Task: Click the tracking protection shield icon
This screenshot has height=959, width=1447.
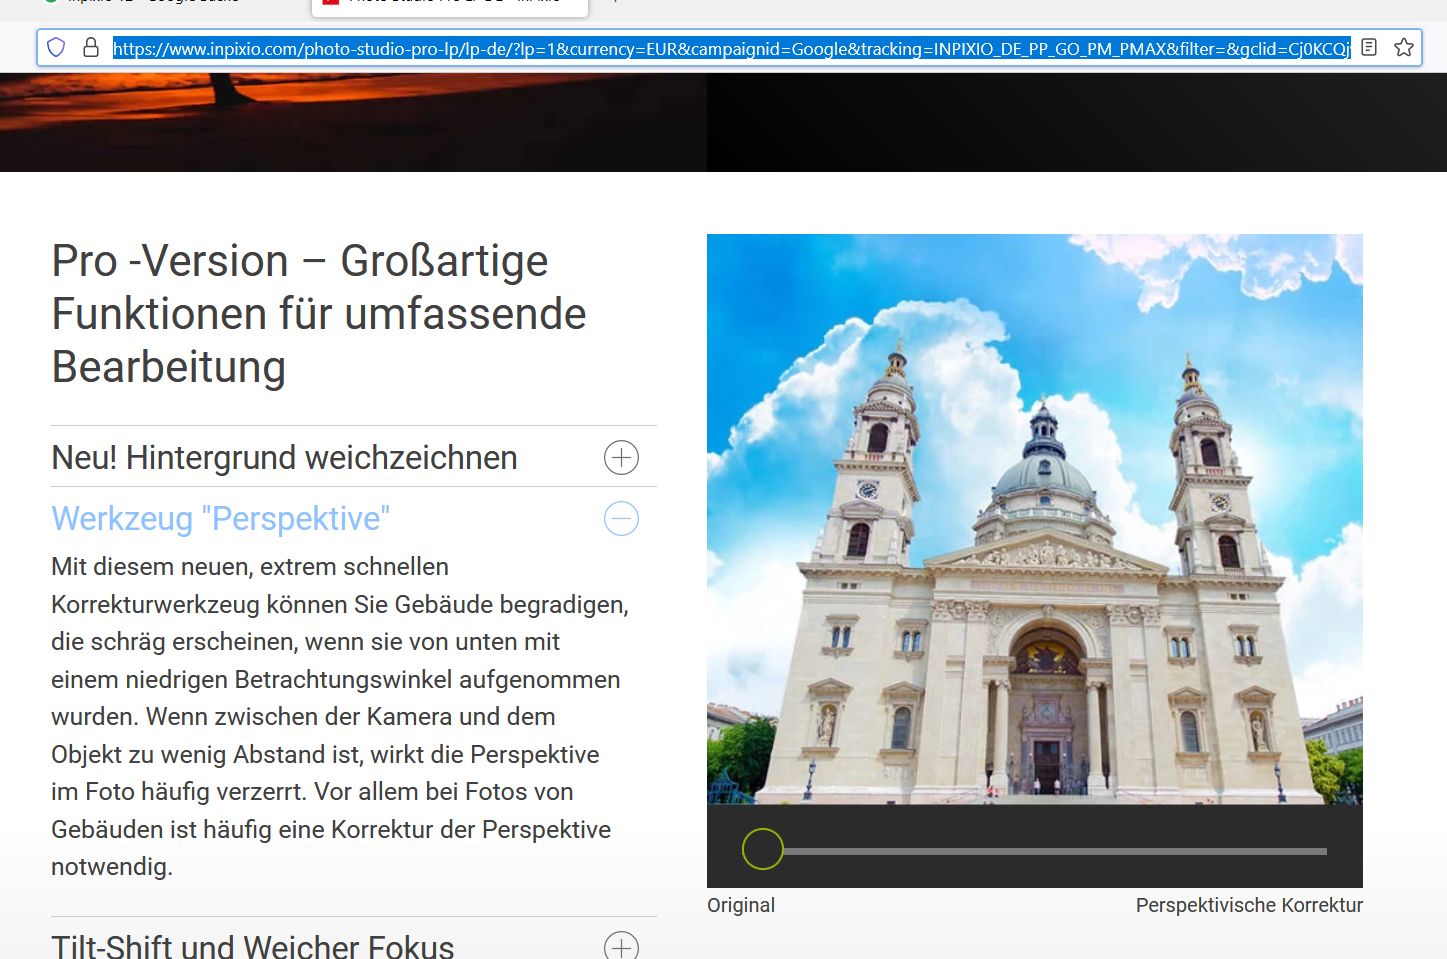Action: click(x=57, y=47)
